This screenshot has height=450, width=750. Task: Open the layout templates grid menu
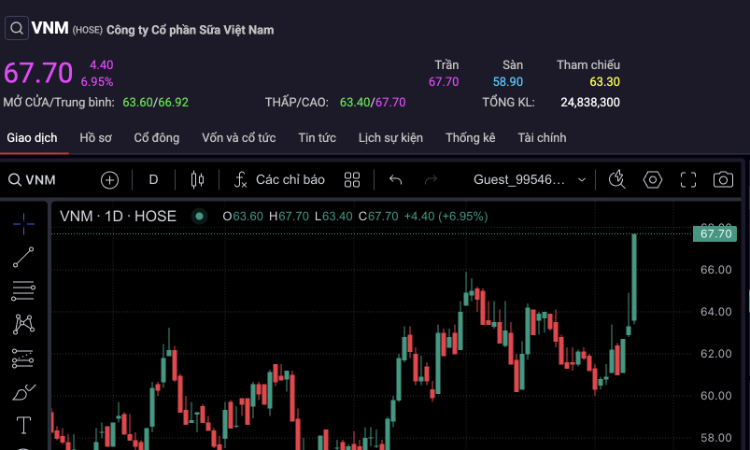(352, 180)
